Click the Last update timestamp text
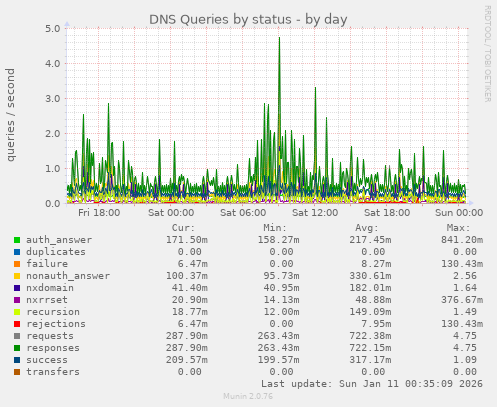The image size is (497, 407). pyautogui.click(x=372, y=384)
